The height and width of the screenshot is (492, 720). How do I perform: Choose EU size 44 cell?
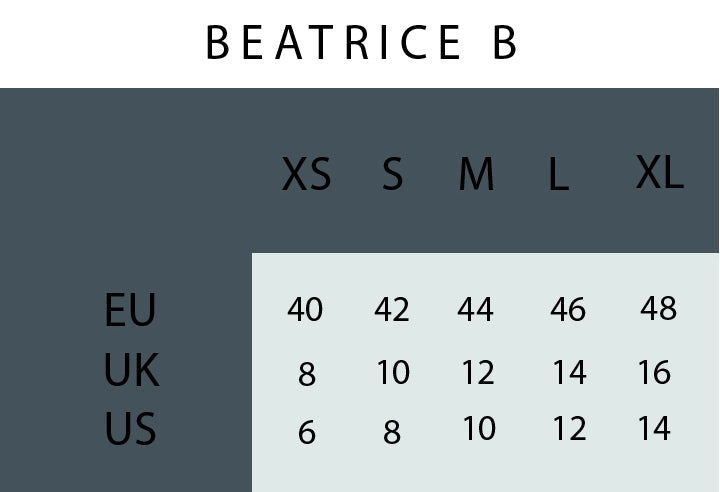click(475, 310)
